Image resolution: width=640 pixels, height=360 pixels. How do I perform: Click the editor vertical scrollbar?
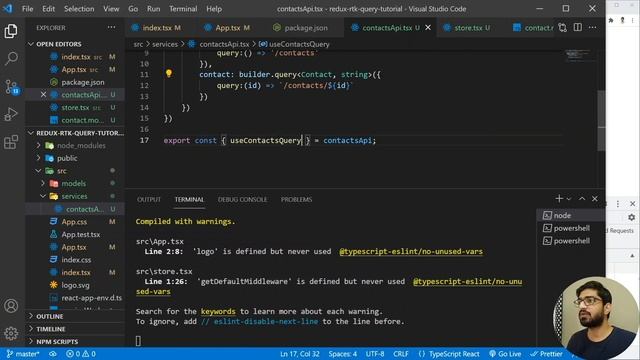coord(601,121)
